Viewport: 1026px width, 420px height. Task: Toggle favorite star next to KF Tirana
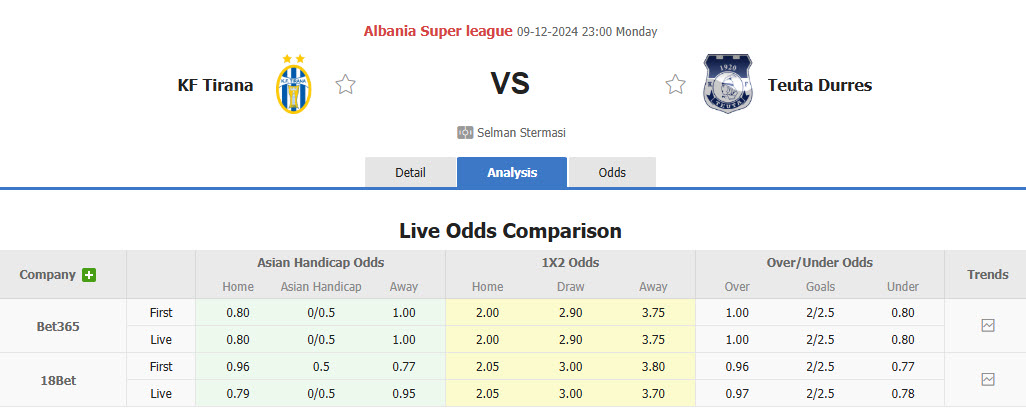(x=345, y=85)
